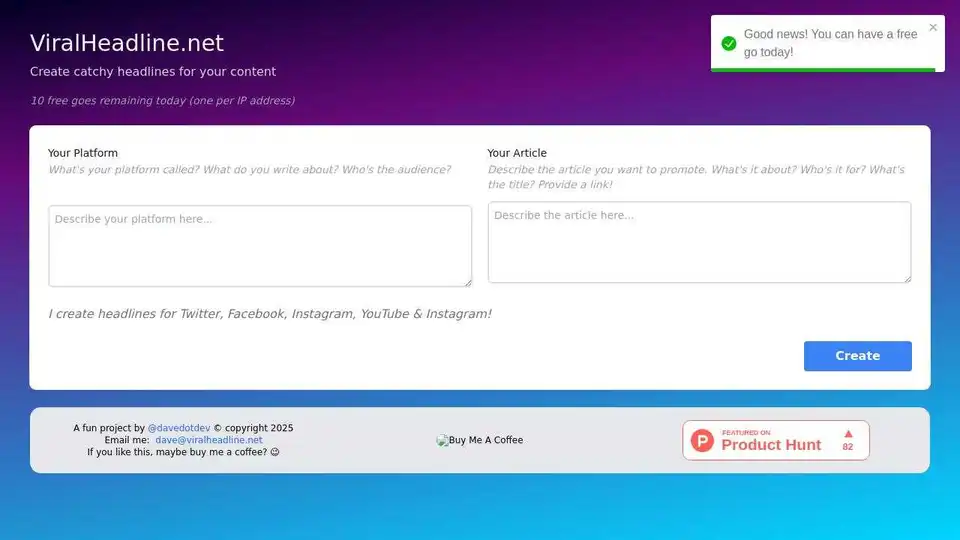Open the @davedotdev profile link
The height and width of the screenshot is (540, 960).
(x=179, y=428)
